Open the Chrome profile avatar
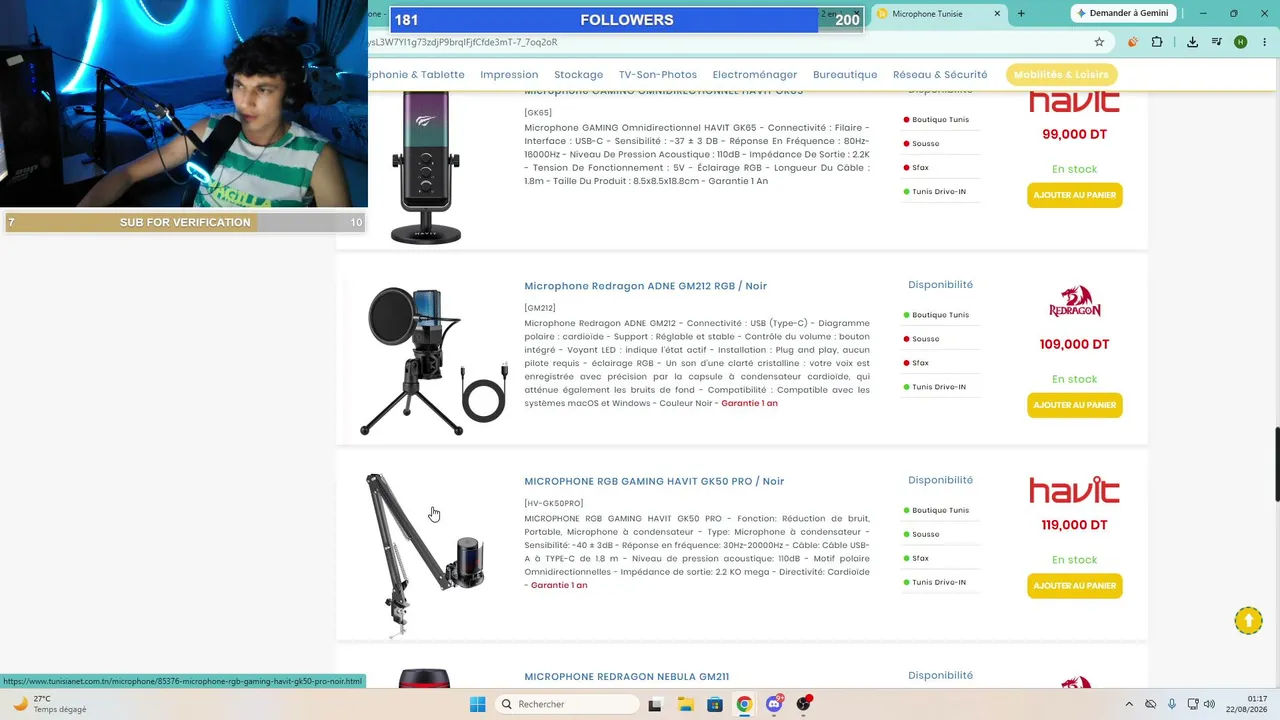The width and height of the screenshot is (1280, 720). (x=1241, y=42)
